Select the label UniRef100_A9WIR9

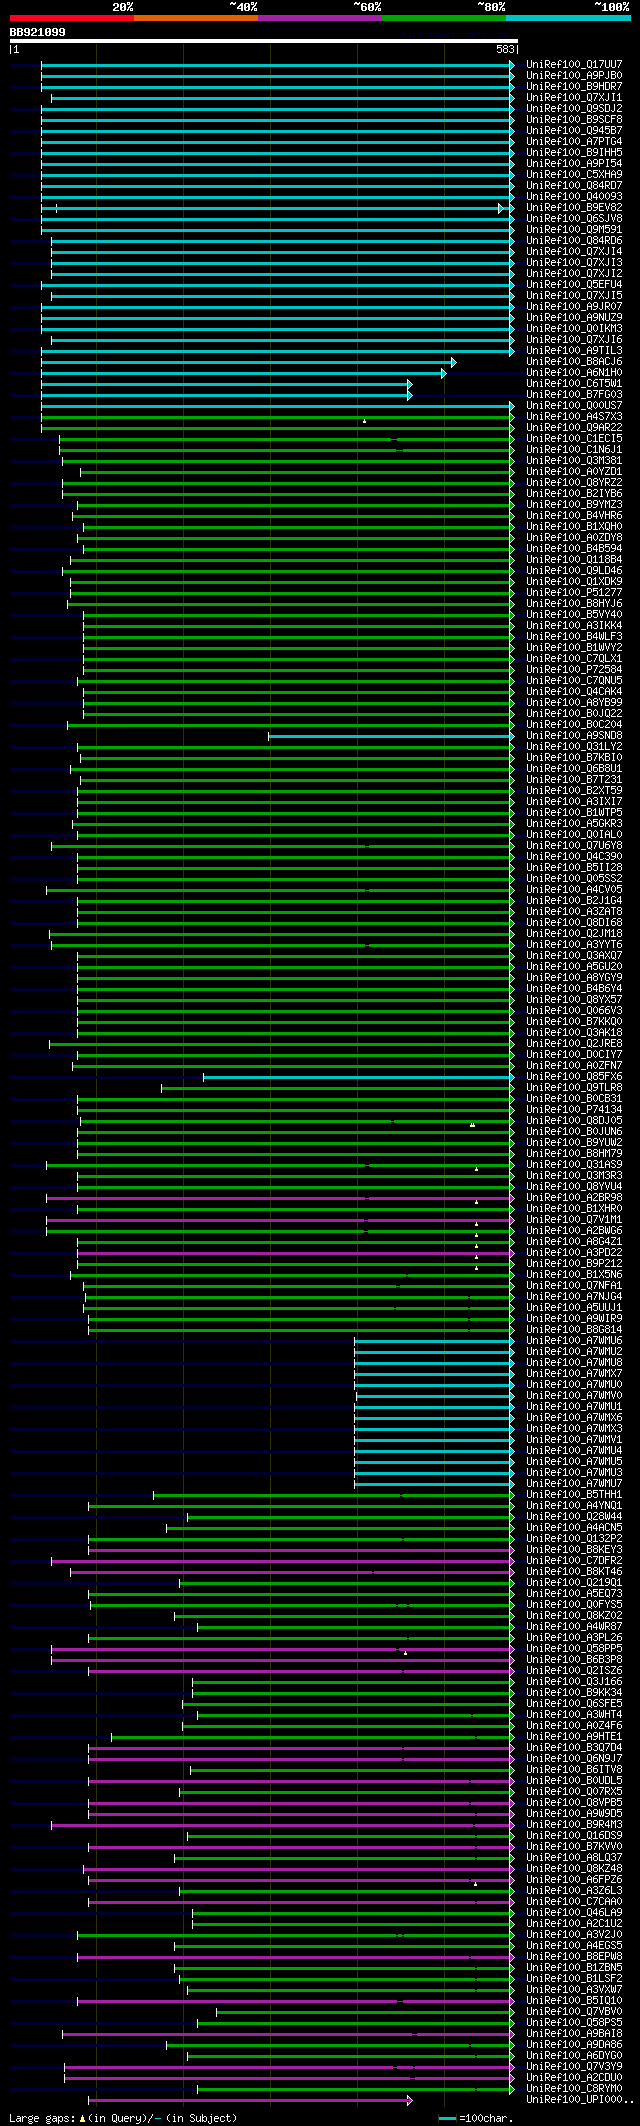[574, 1318]
